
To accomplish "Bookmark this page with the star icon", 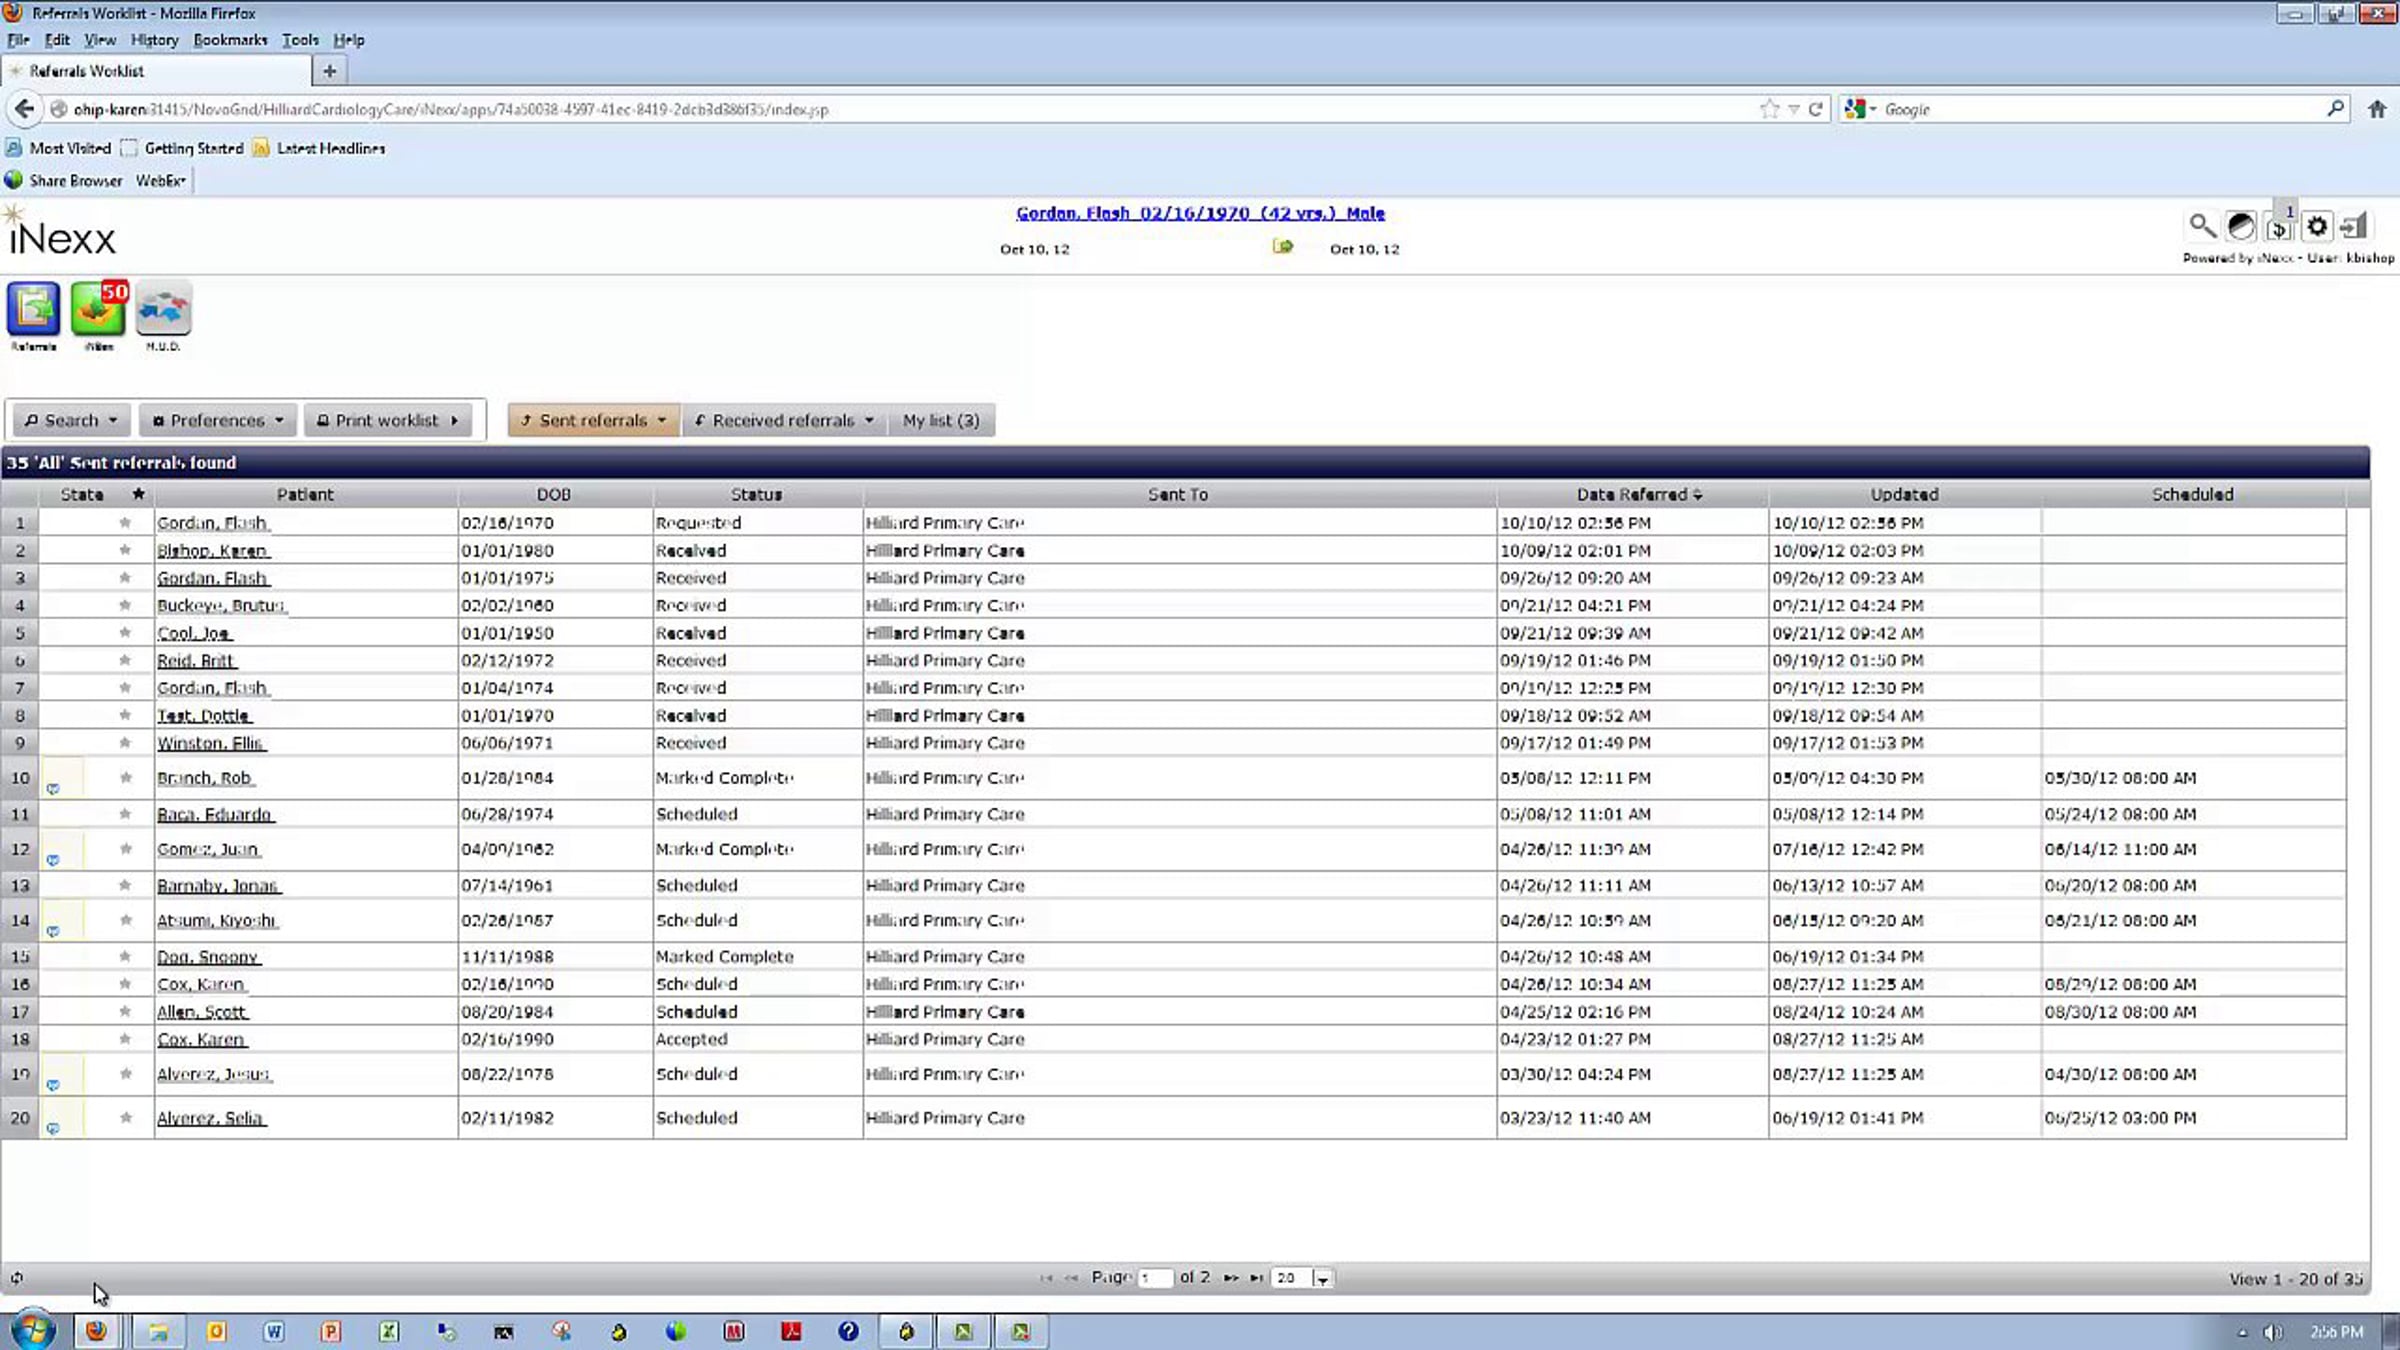I will click(1769, 109).
